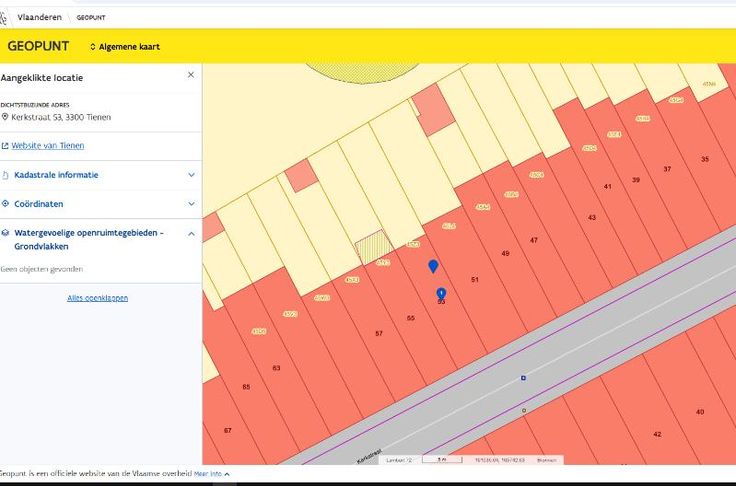
Task: Click the Alles openklappen link
Action: pos(97,298)
